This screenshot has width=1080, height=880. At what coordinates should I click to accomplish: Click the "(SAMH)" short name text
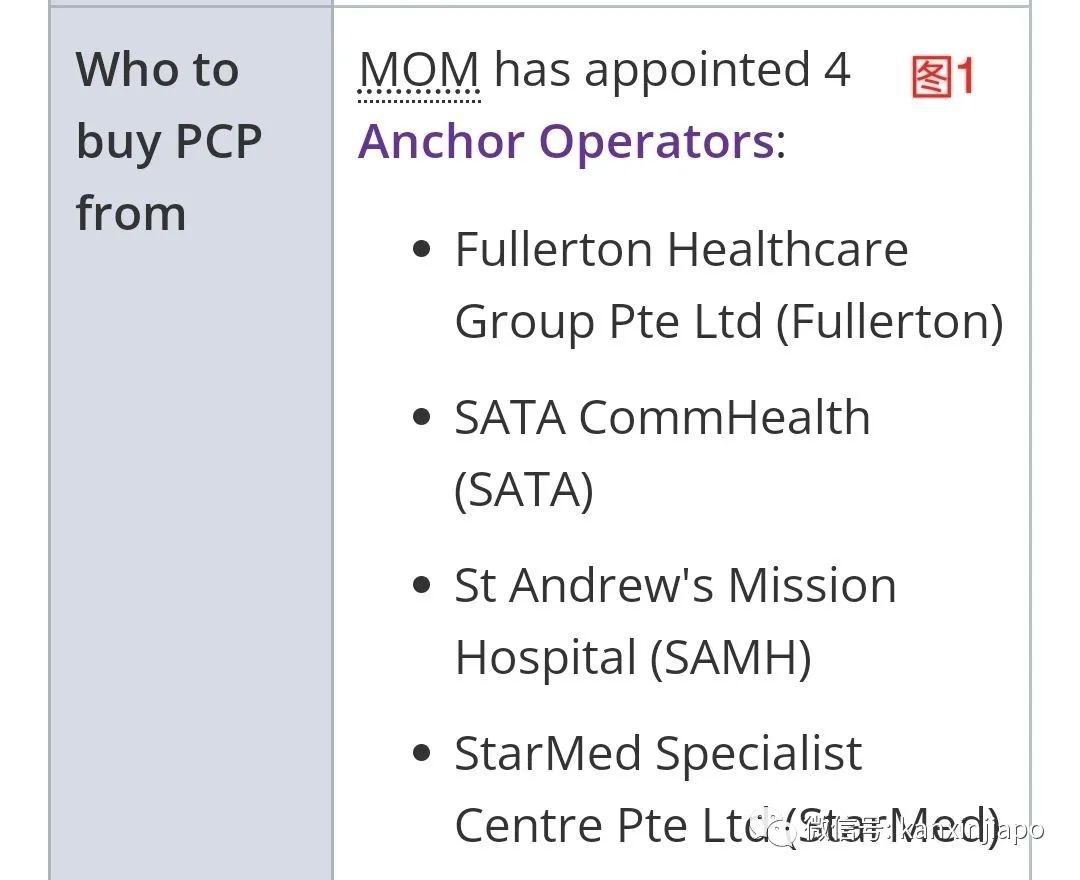(730, 658)
